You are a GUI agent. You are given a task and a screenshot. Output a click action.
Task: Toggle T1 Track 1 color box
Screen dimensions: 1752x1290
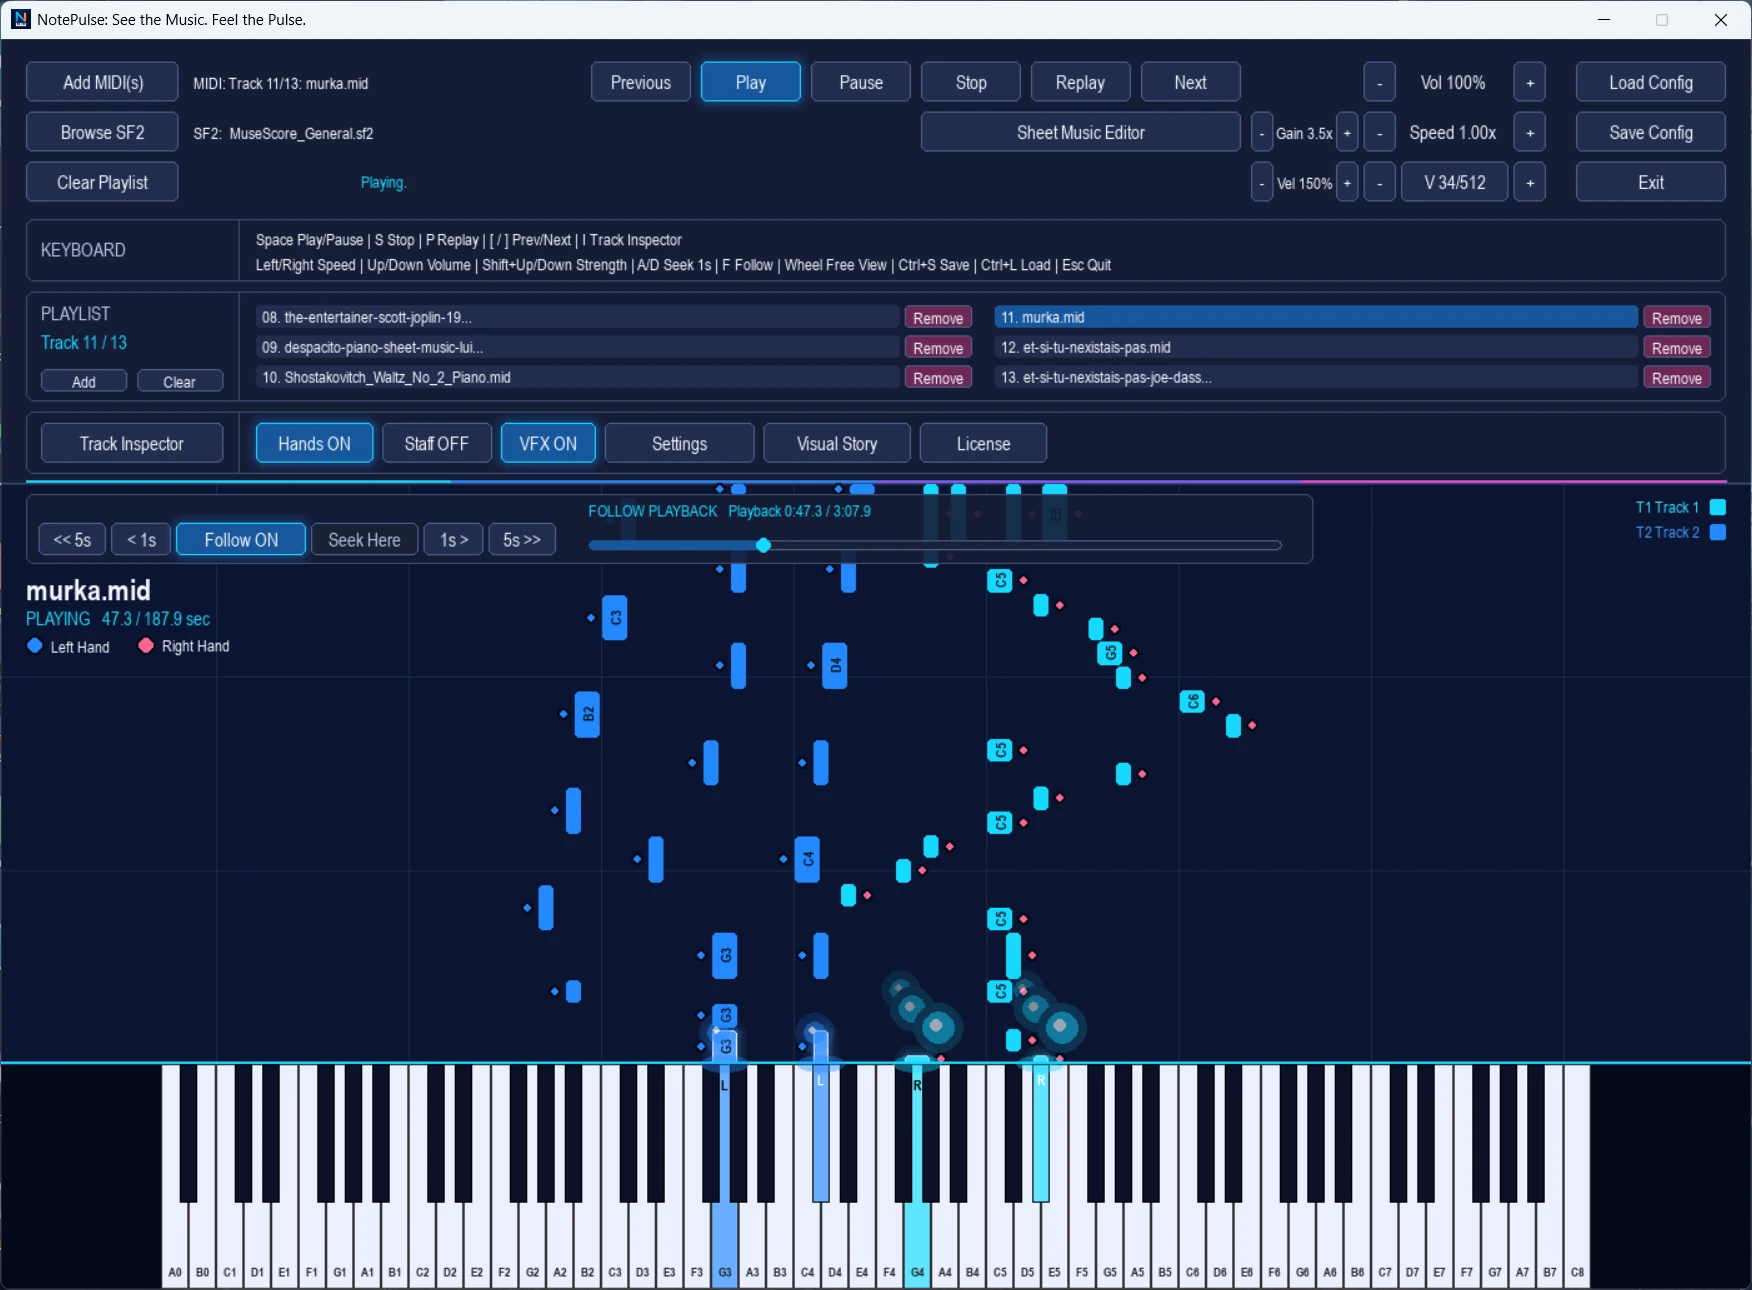pos(1718,507)
